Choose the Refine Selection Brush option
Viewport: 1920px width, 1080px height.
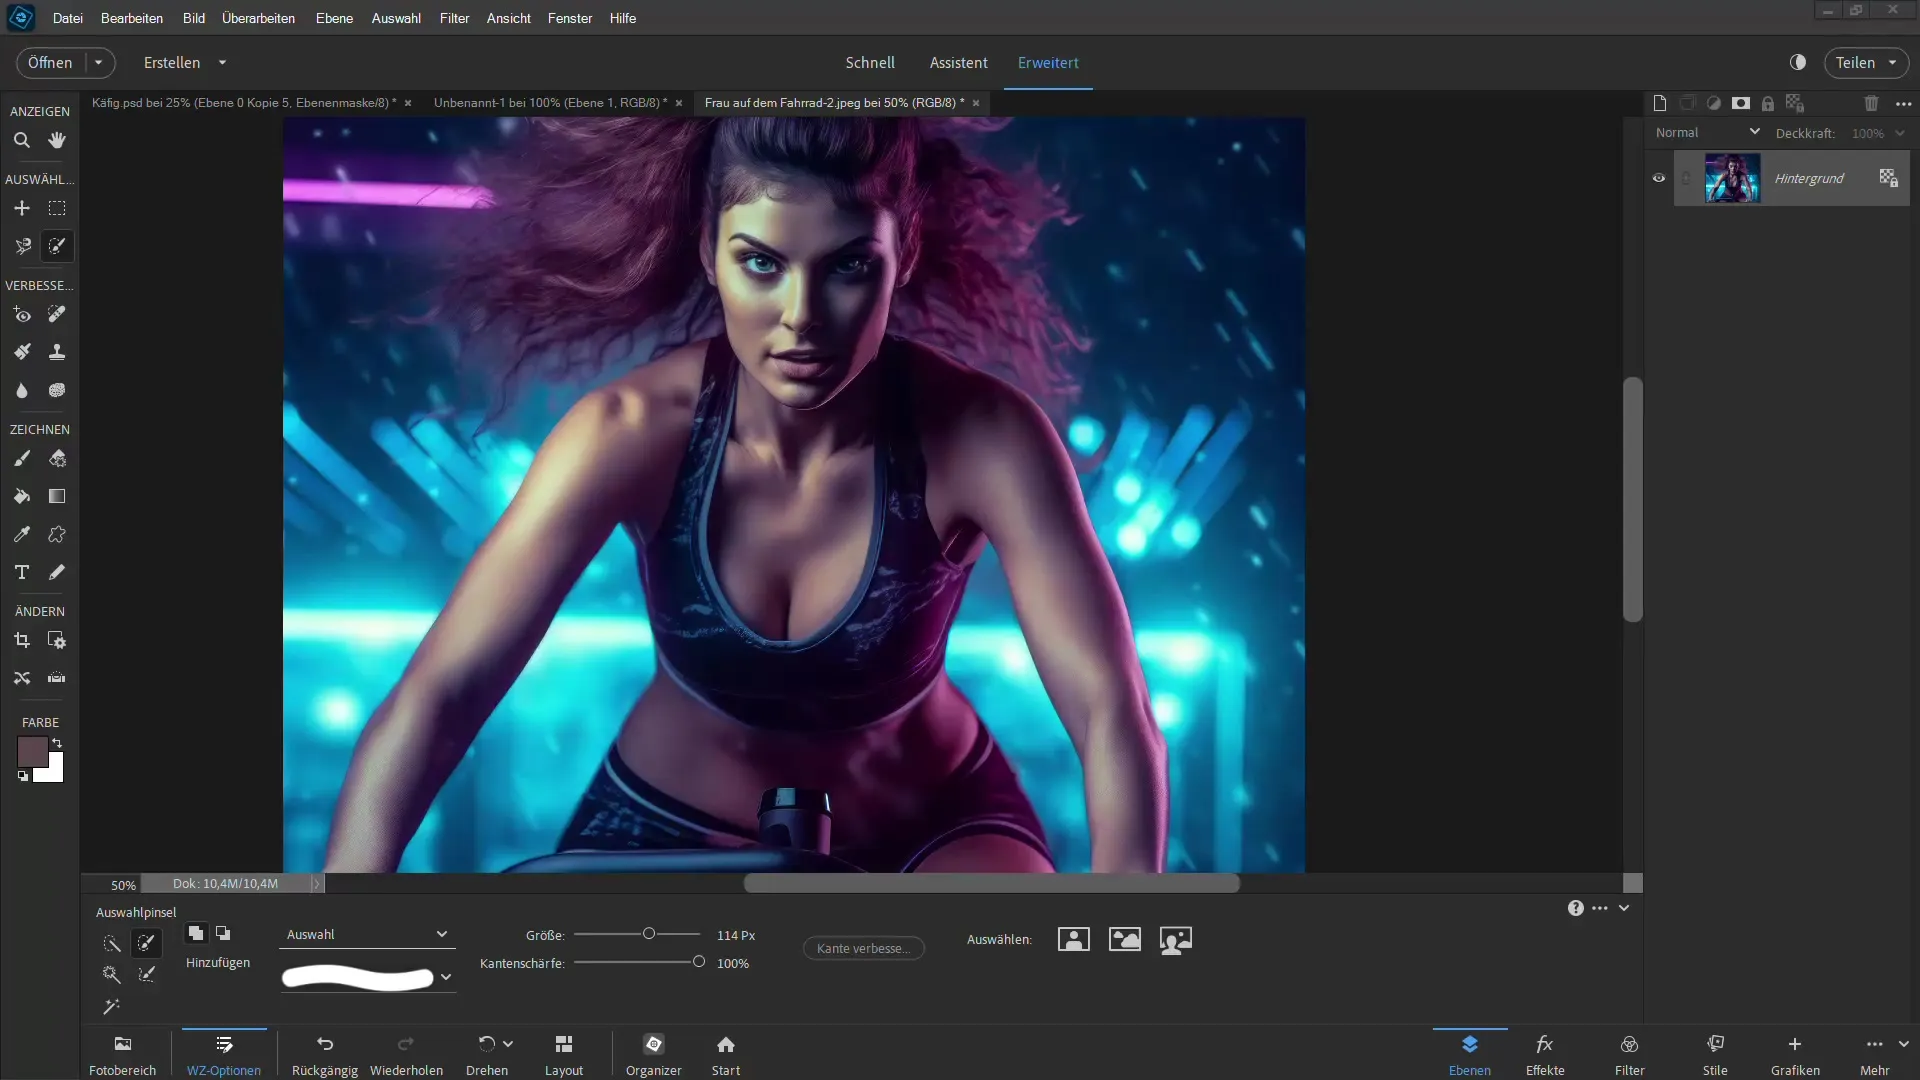click(x=147, y=974)
